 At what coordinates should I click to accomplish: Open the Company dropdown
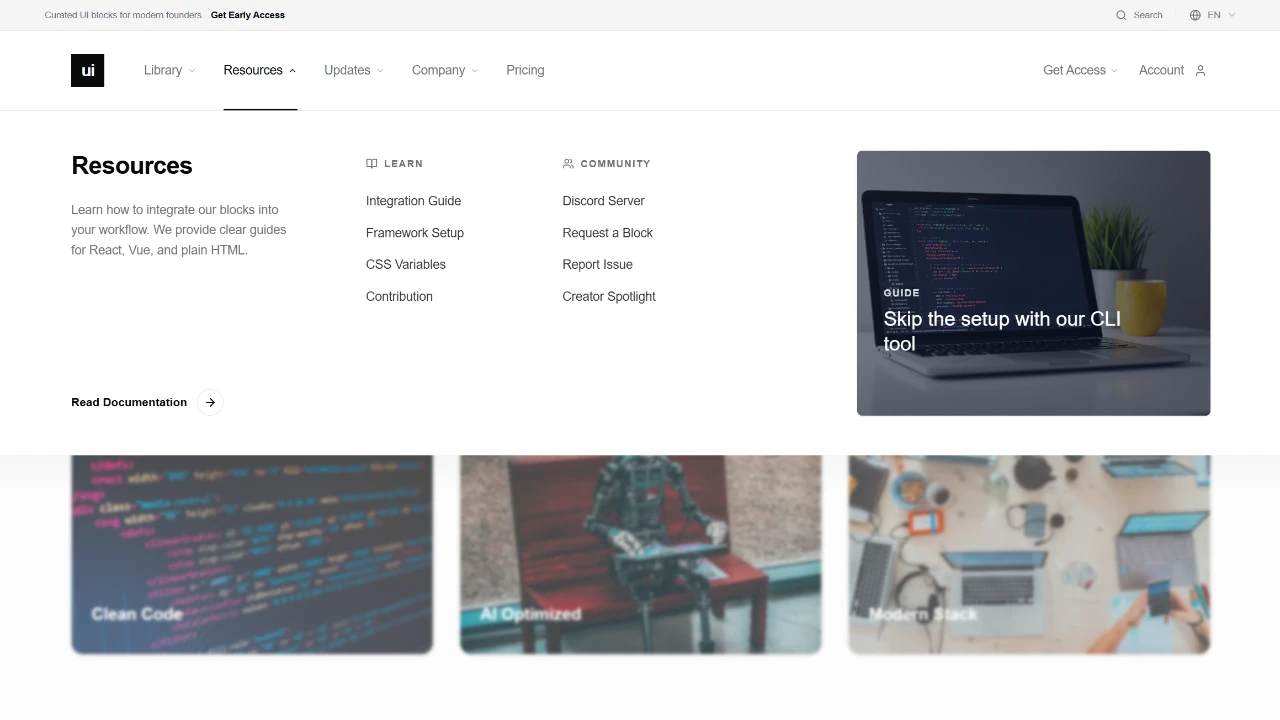444,70
